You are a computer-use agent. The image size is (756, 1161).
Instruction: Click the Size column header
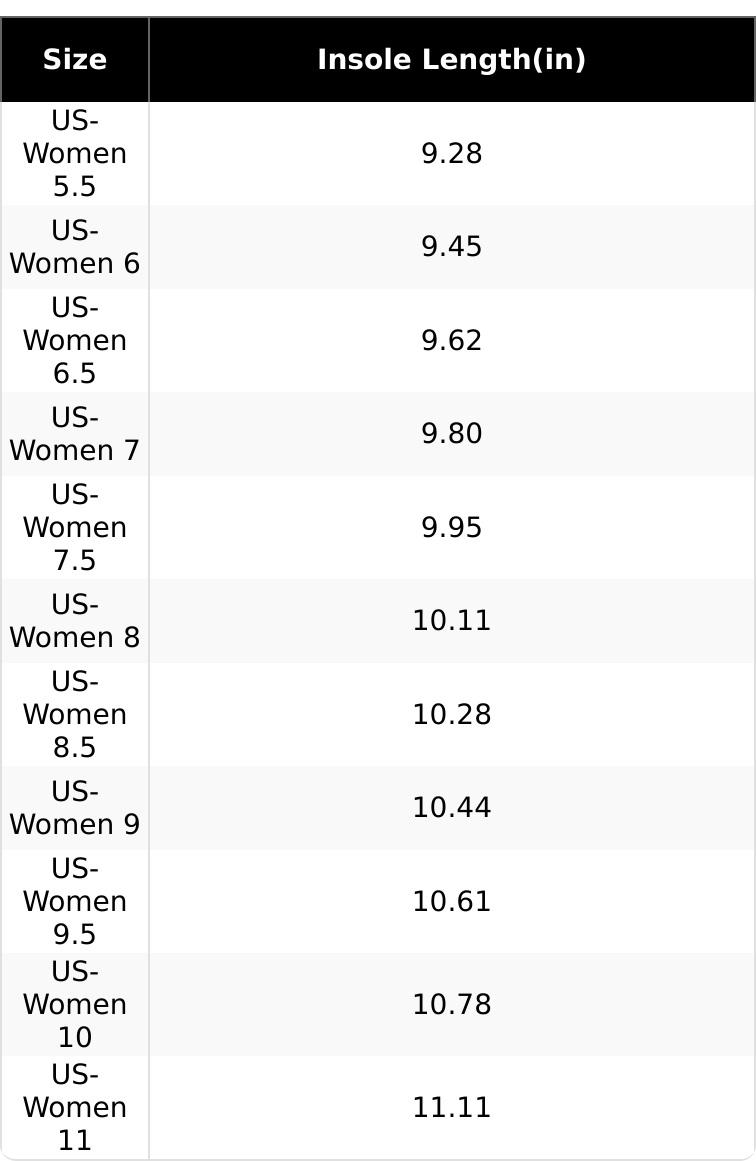click(75, 60)
